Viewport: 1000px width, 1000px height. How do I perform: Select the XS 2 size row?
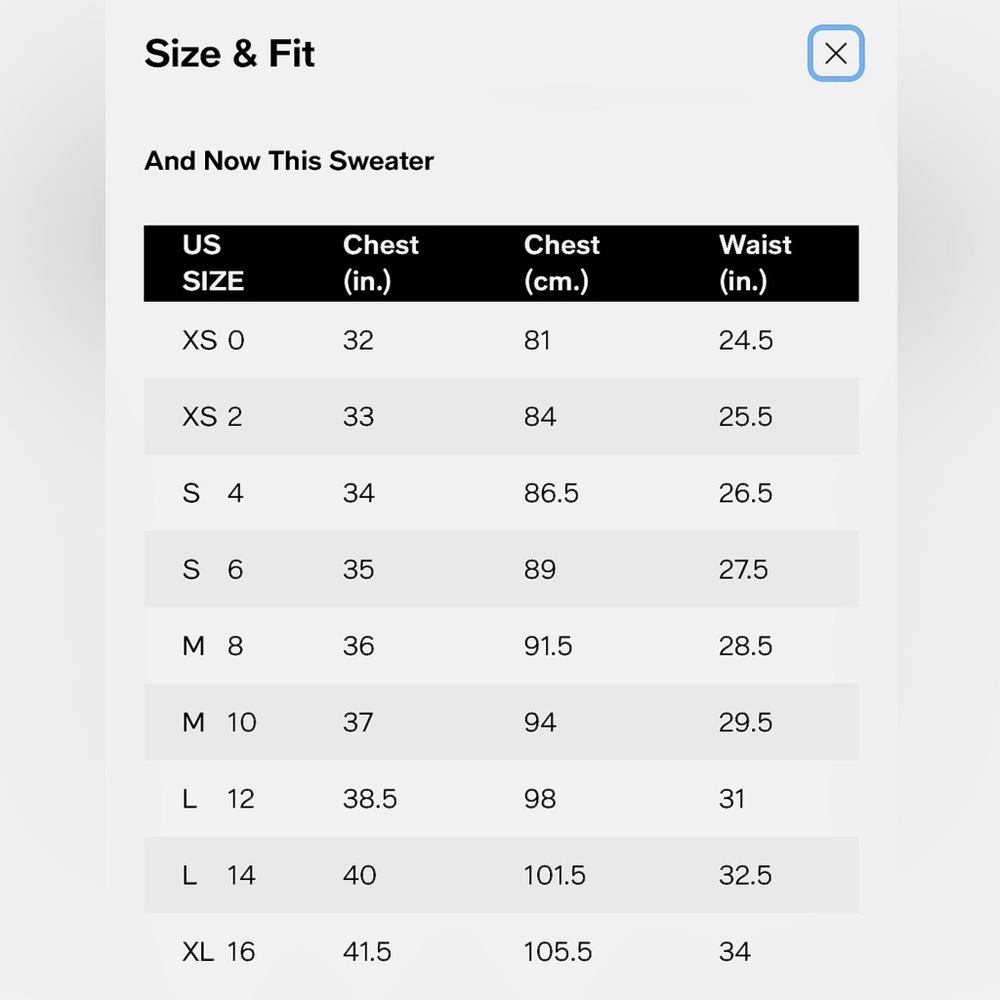coord(501,416)
